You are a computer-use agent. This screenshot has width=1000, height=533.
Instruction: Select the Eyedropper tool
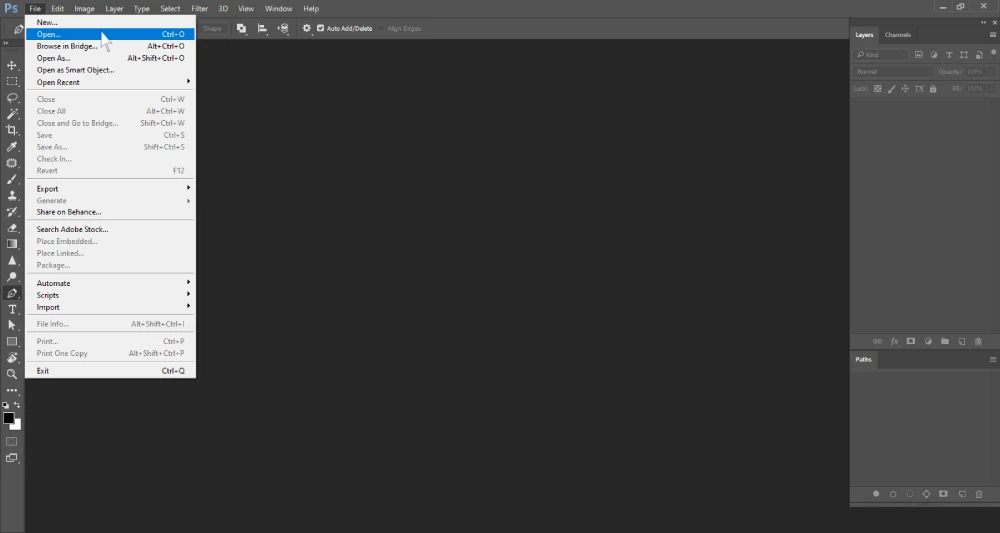(x=11, y=147)
